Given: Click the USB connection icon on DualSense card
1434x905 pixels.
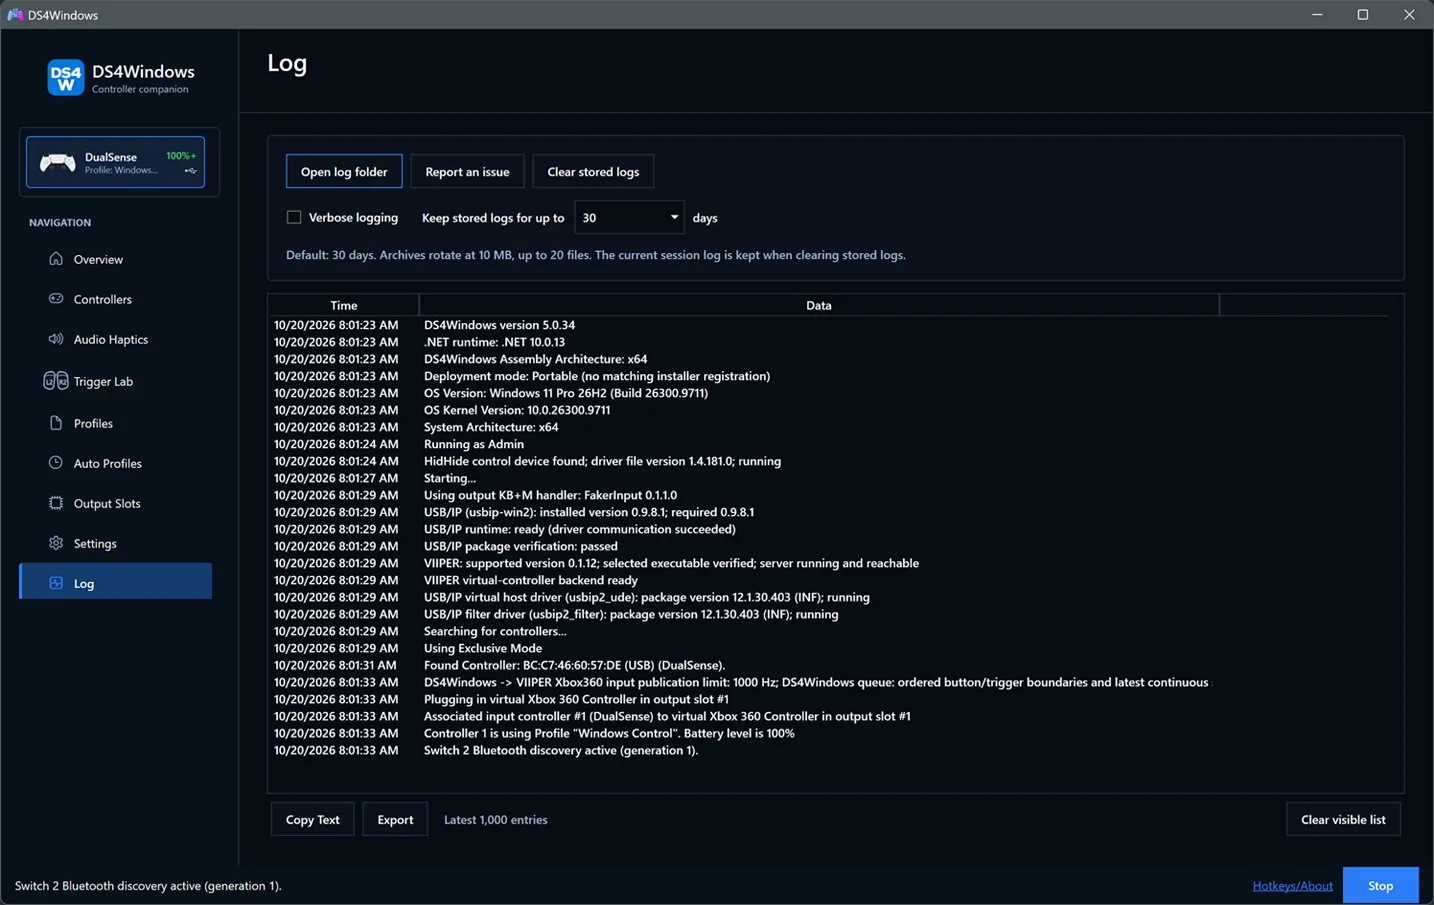Looking at the screenshot, I should [190, 171].
